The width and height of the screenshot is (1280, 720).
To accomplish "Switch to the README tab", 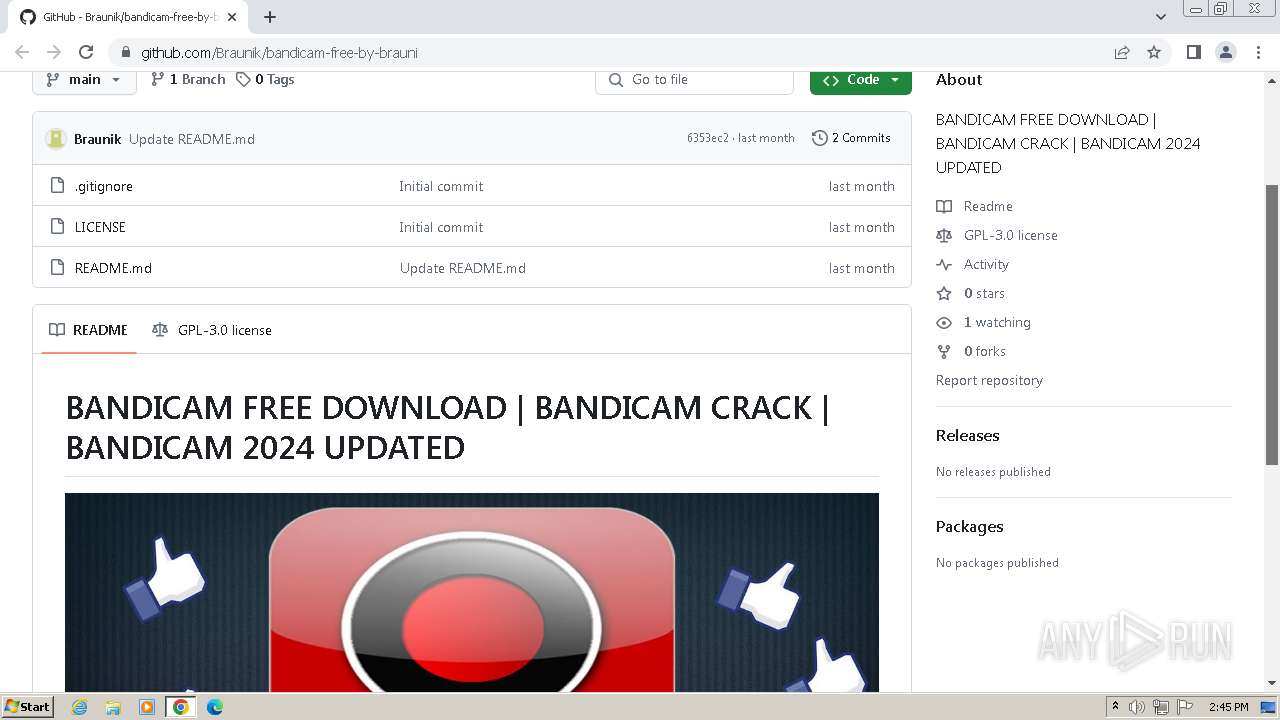I will (89, 330).
